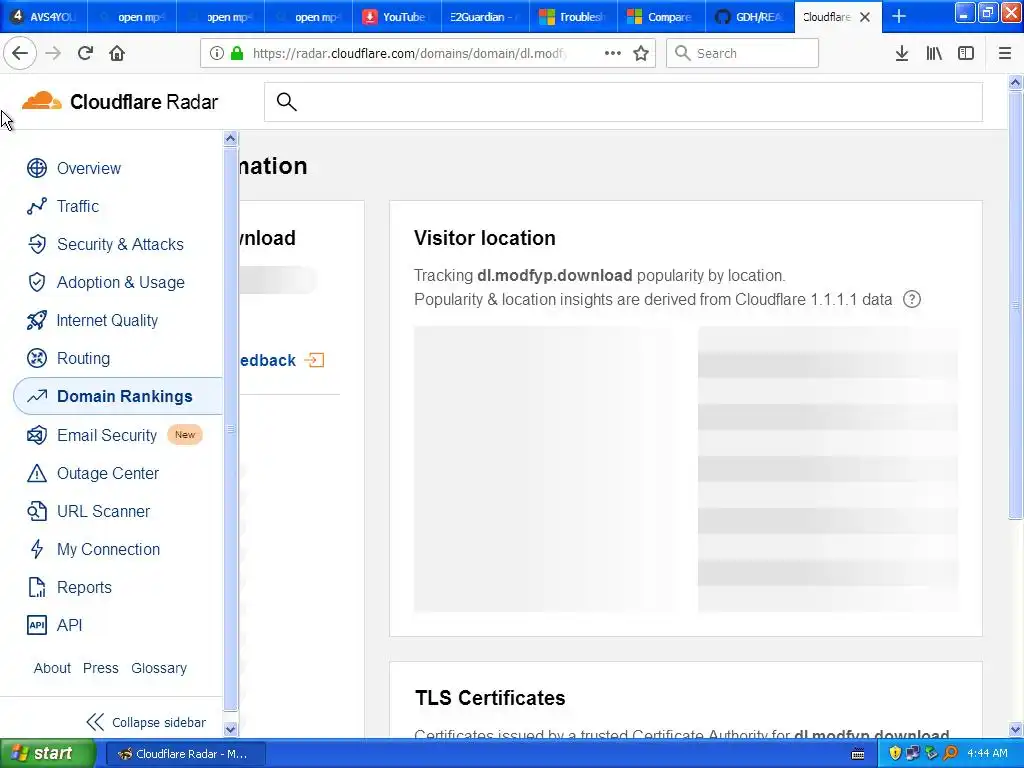
Task: Click the URL Scanner icon
Action: tap(37, 511)
